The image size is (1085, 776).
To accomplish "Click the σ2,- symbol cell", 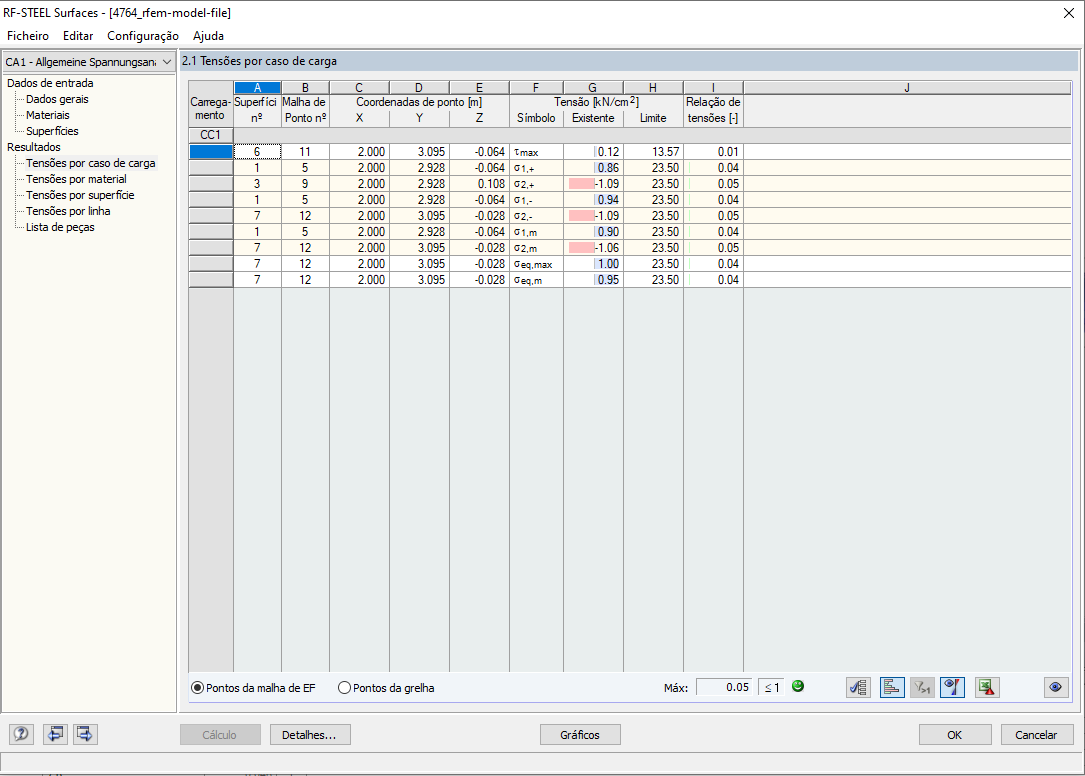I will click(x=536, y=215).
